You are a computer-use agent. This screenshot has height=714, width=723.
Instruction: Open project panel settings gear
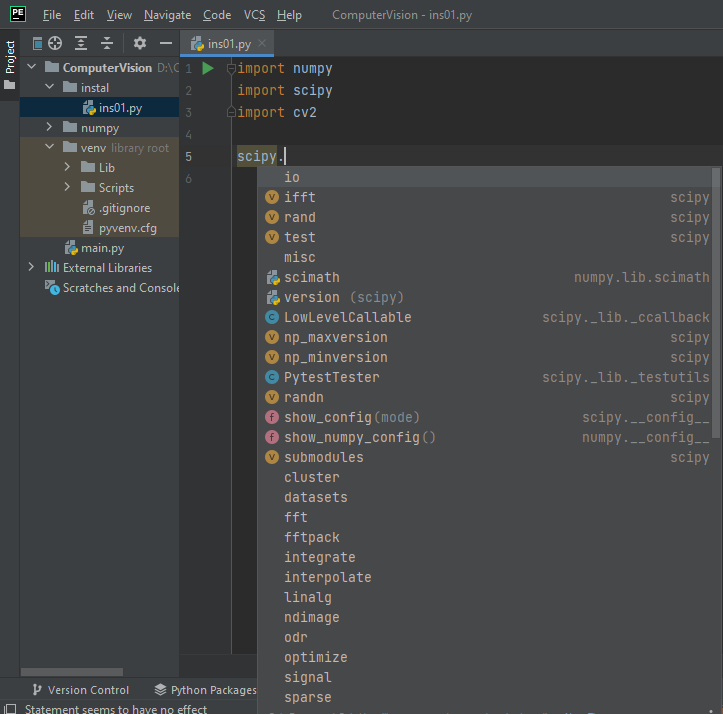point(140,43)
